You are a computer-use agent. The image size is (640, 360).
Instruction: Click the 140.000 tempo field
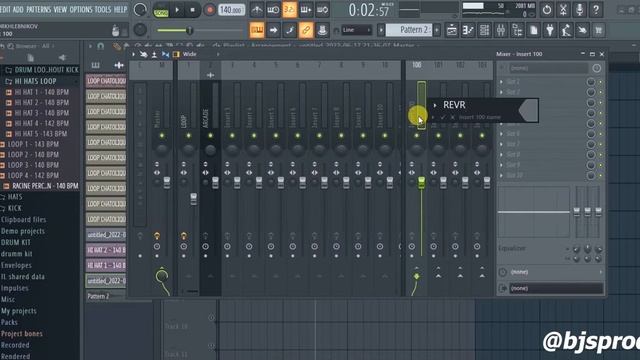(231, 10)
